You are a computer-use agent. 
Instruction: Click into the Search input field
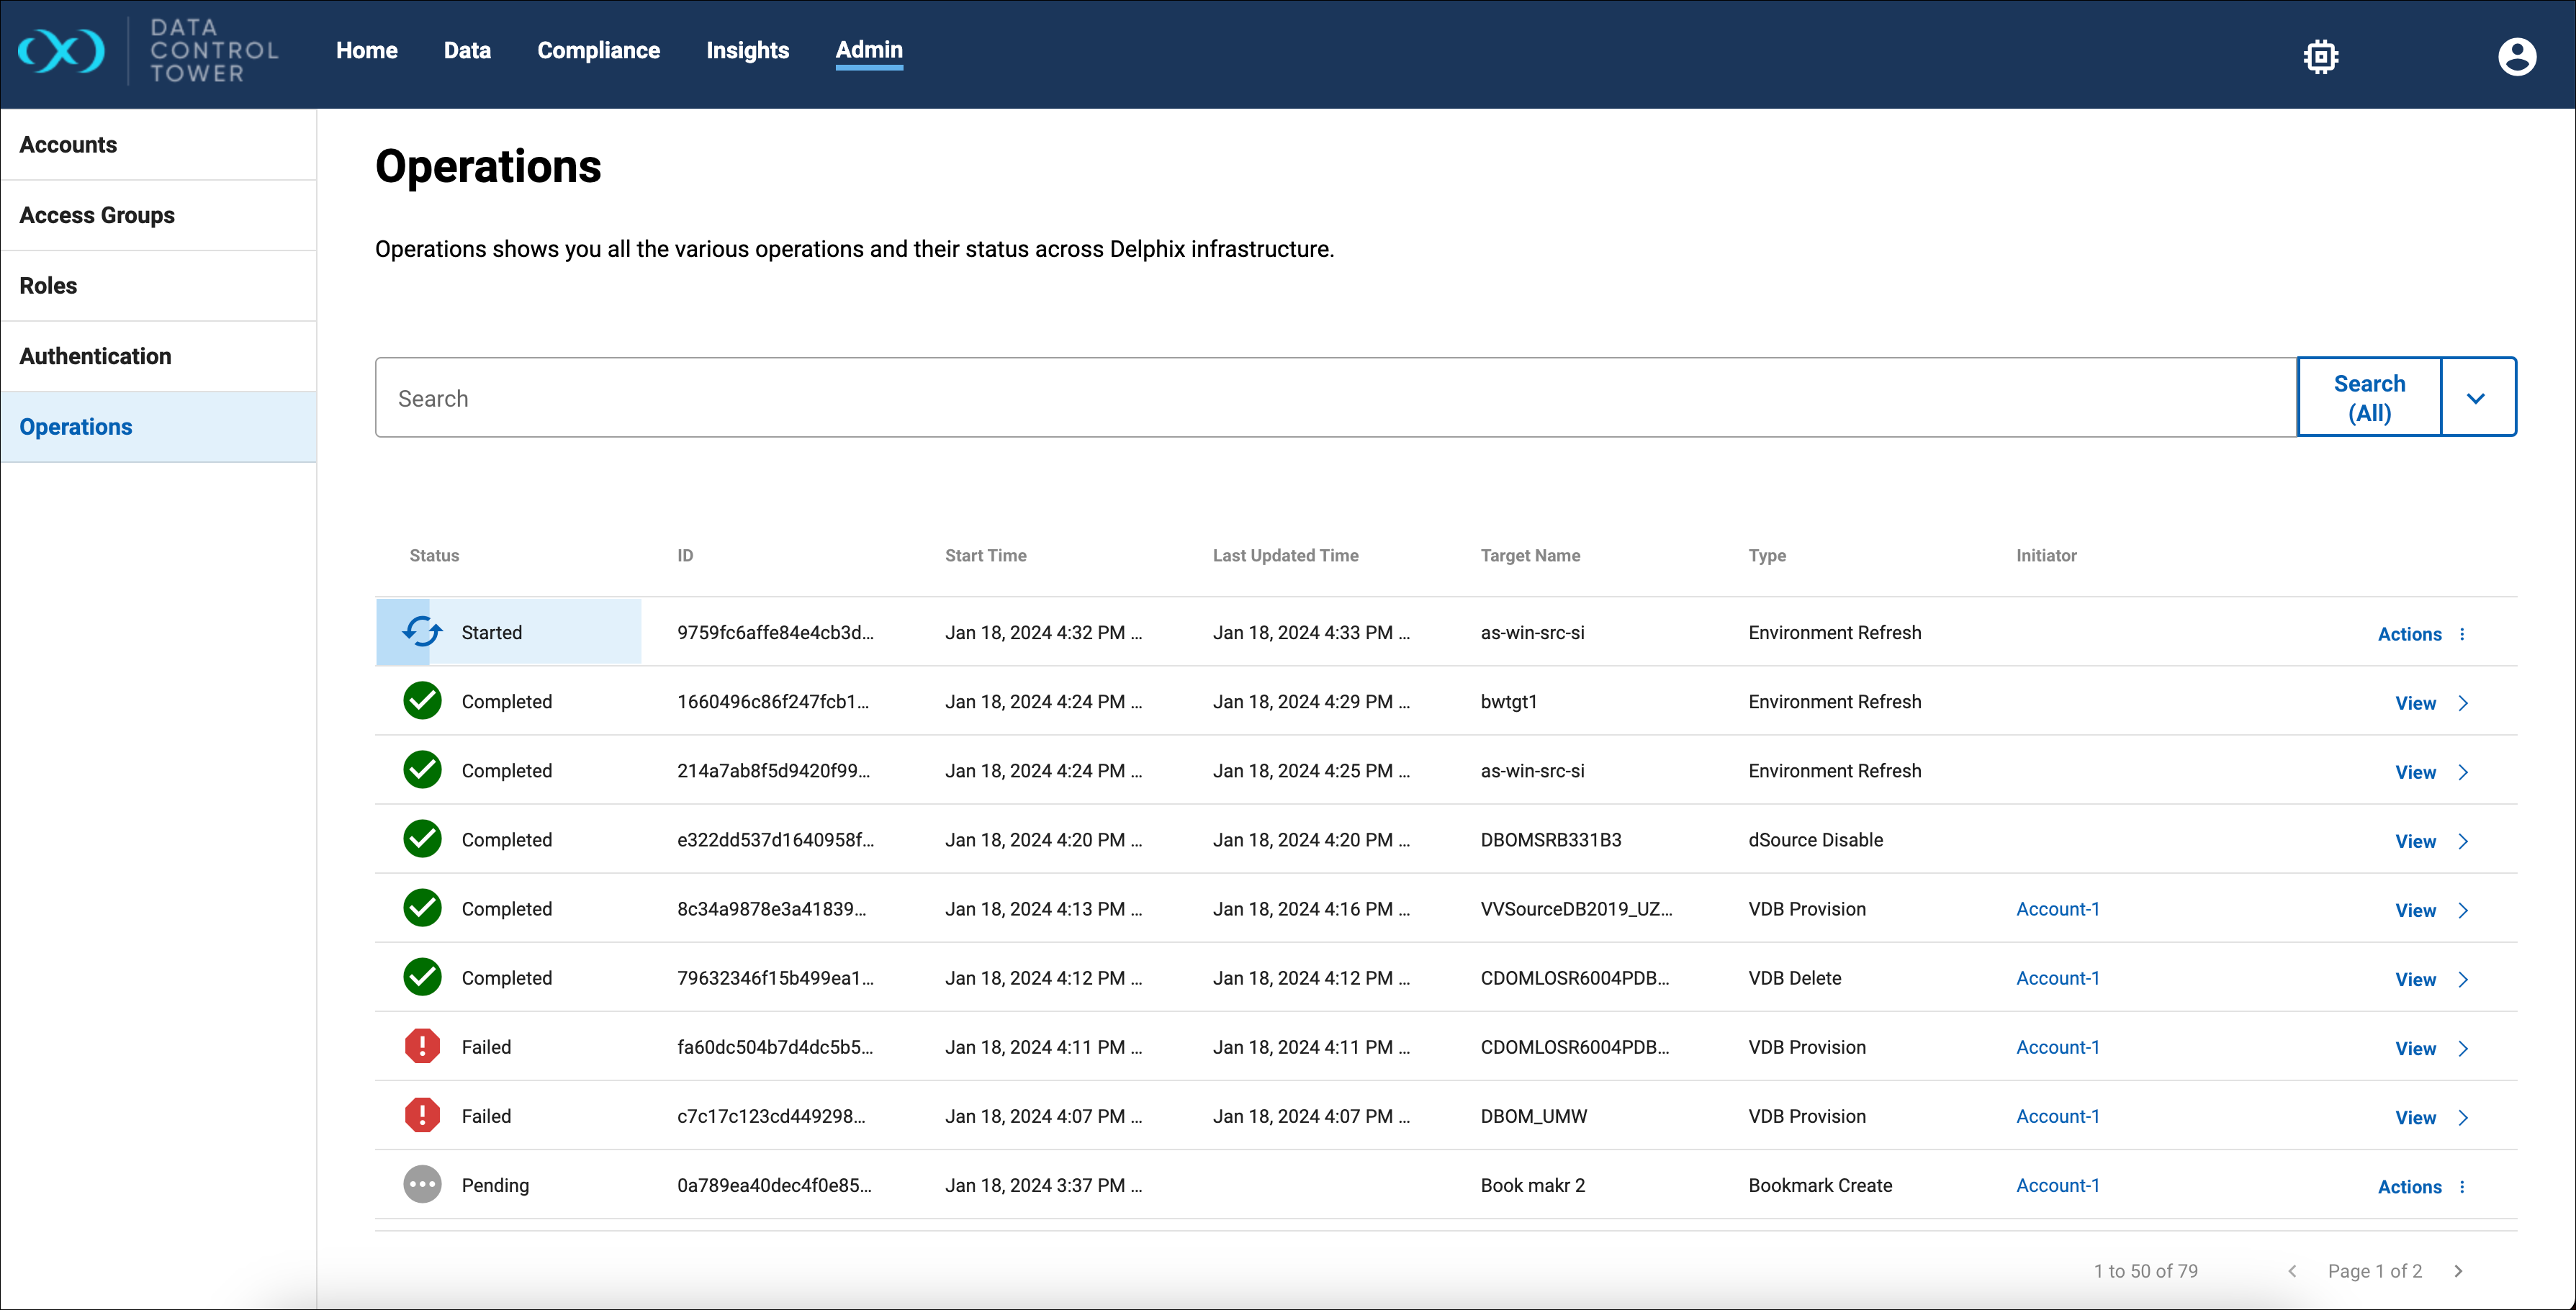coord(1335,398)
